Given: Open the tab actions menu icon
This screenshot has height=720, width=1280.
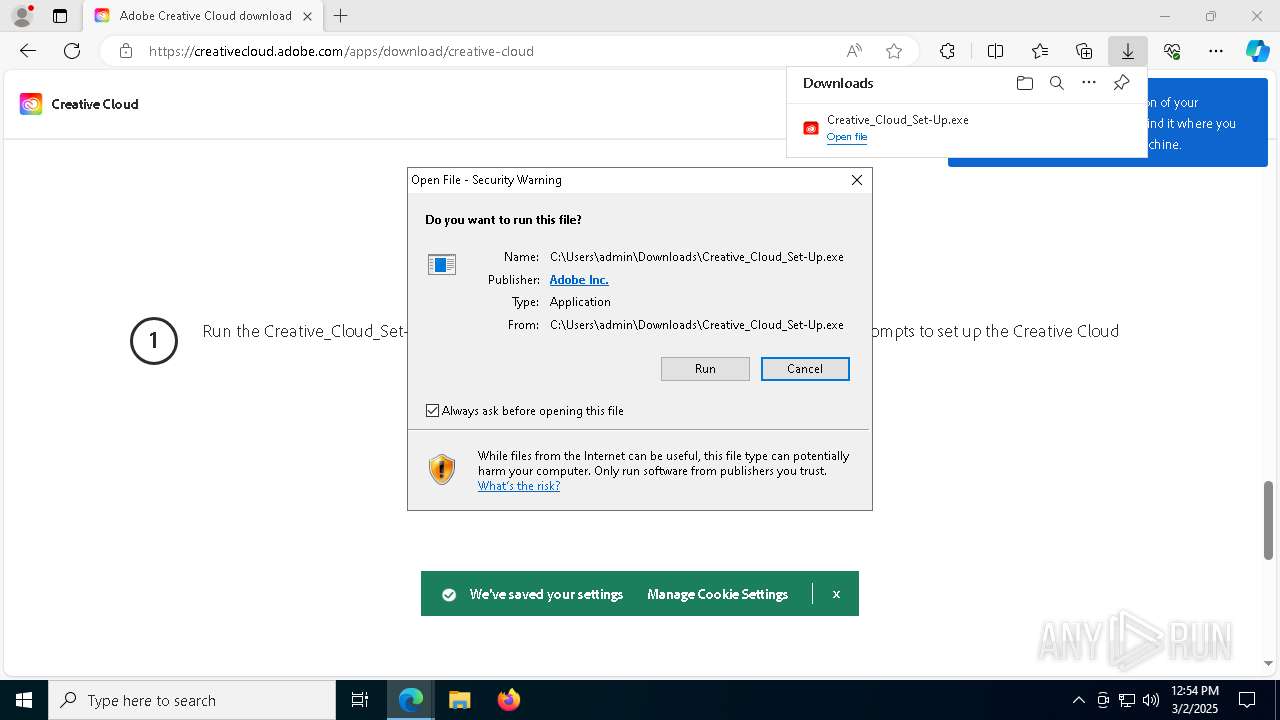Looking at the screenshot, I should [x=60, y=16].
